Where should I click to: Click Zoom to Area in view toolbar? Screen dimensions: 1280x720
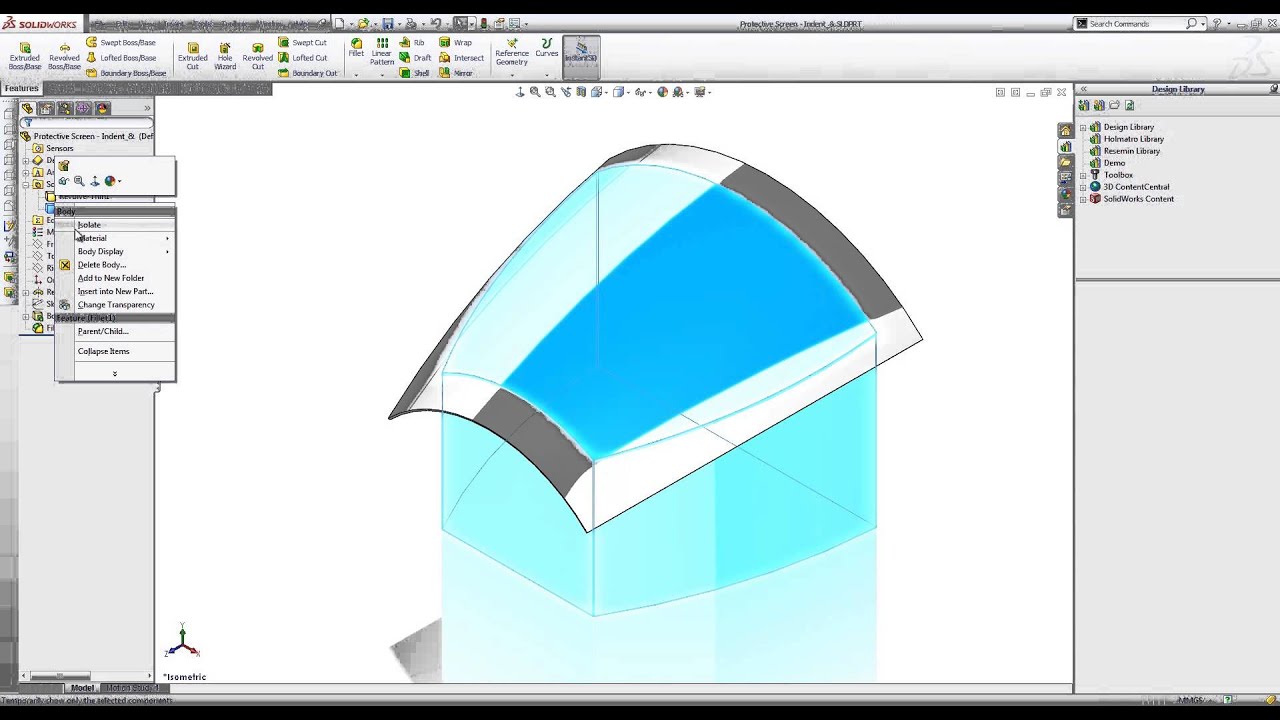550,92
